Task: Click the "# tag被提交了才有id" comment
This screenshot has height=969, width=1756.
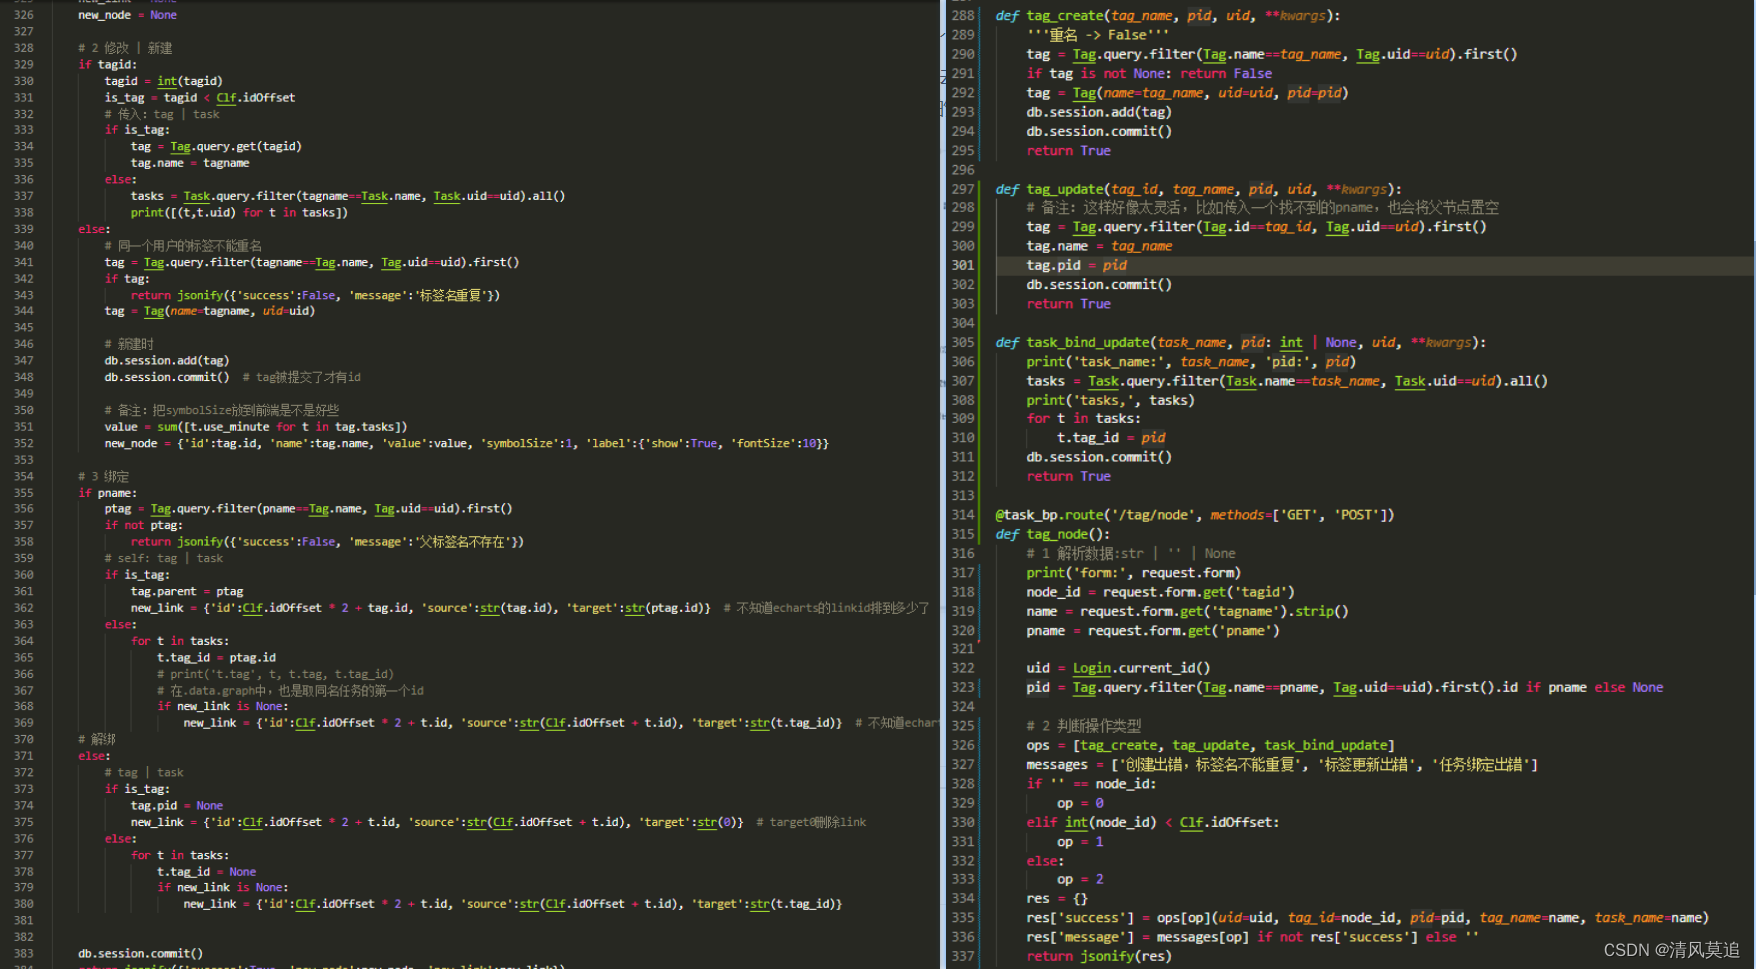Action: [x=301, y=377]
